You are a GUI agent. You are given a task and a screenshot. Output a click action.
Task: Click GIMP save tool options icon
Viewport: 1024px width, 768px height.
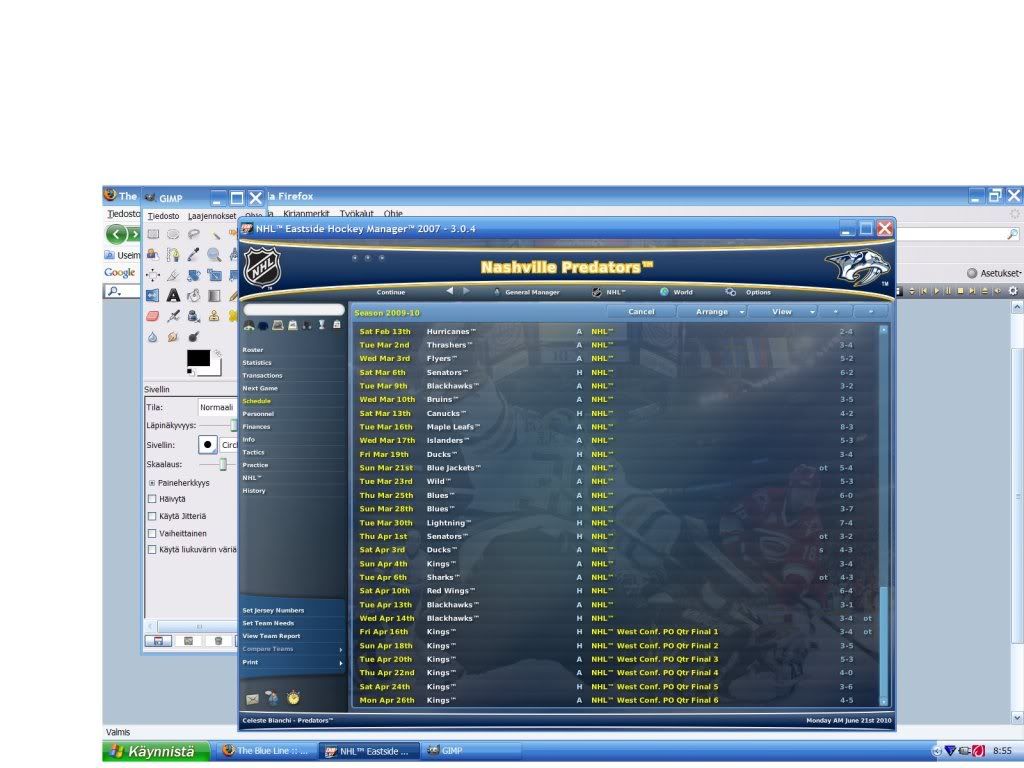coord(158,641)
